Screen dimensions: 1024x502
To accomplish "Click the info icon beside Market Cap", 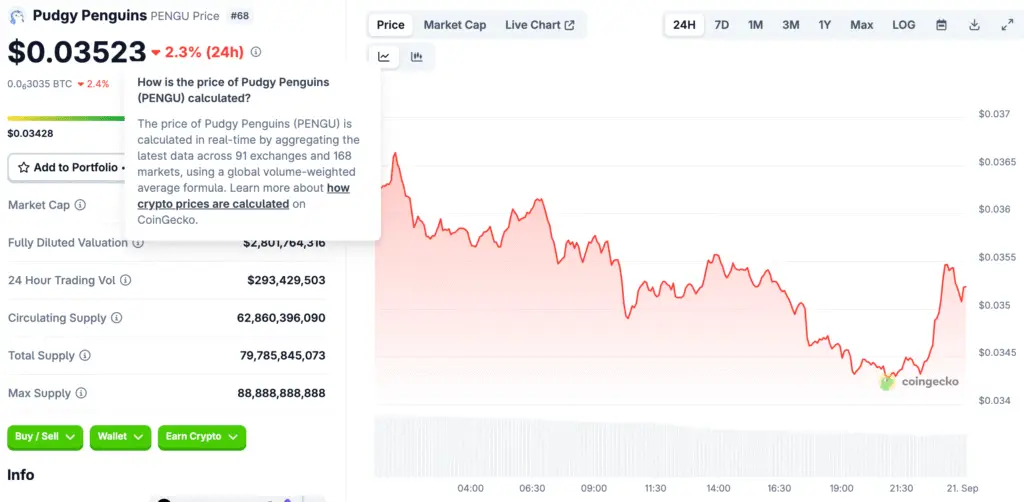I will point(80,205).
